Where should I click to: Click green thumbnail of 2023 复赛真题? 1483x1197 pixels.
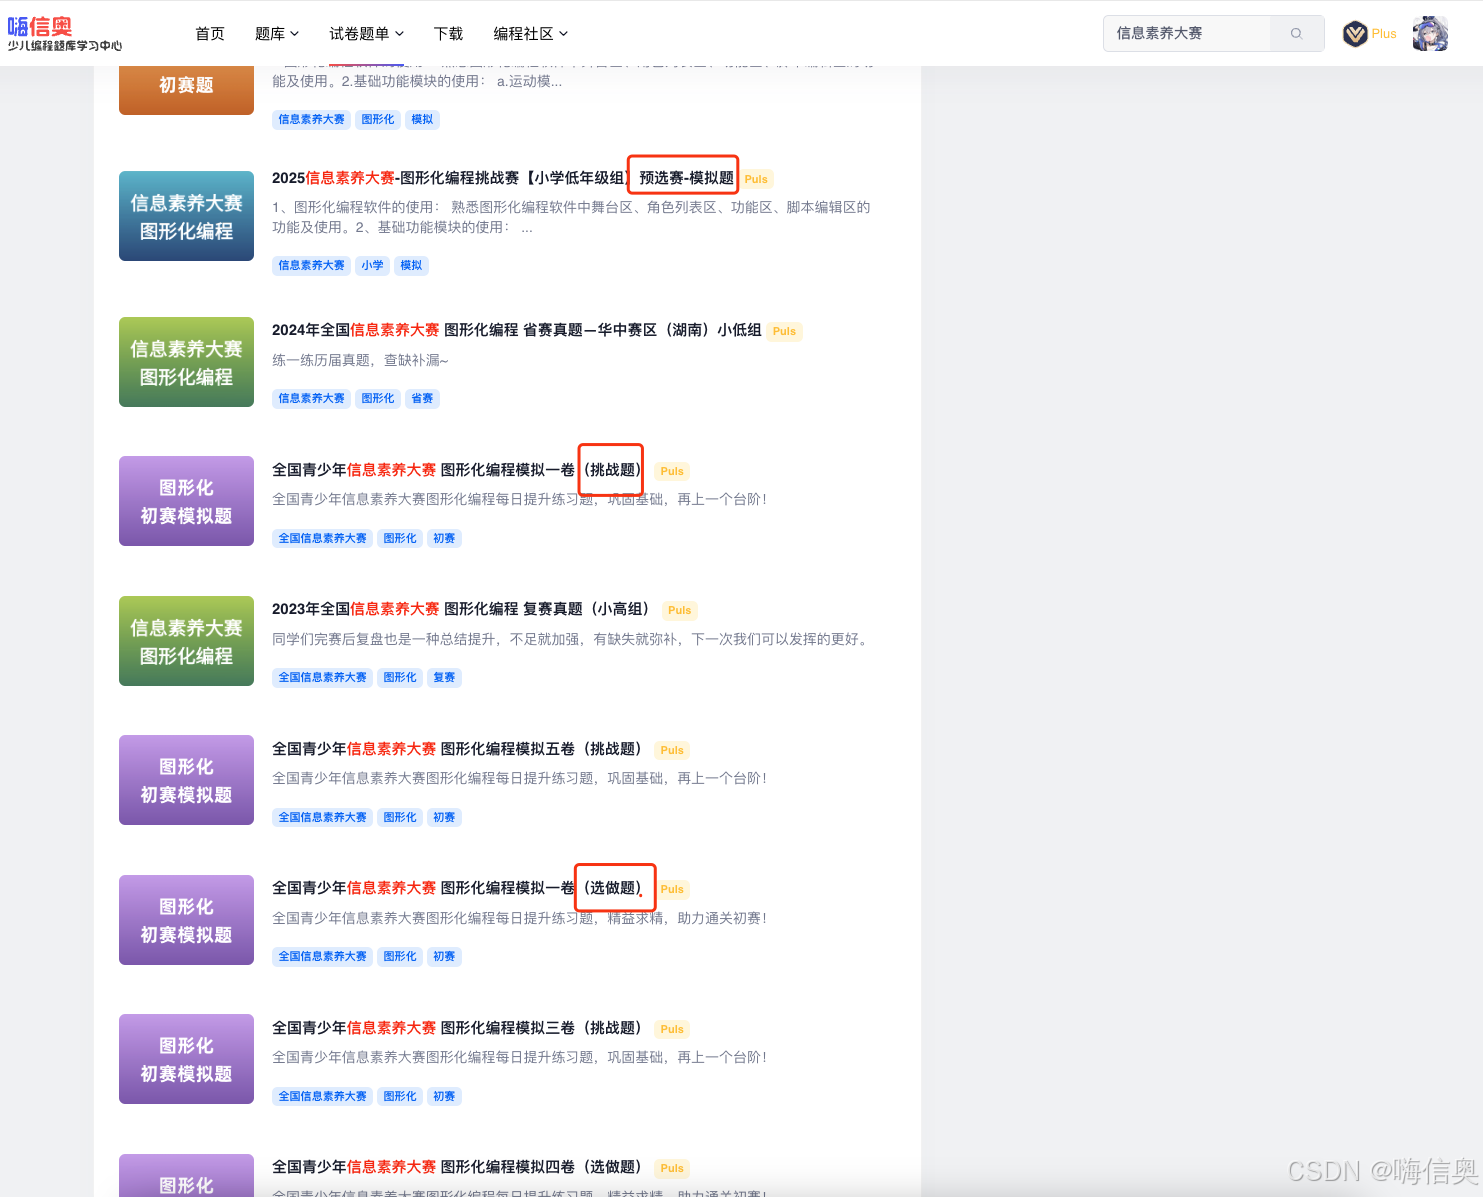[186, 641]
